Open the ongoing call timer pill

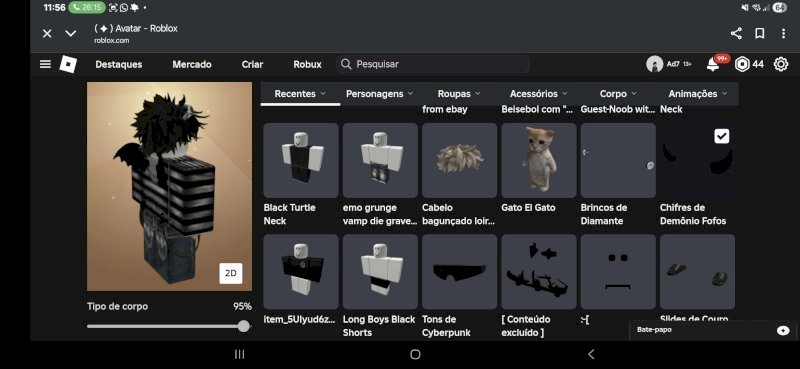(87, 8)
